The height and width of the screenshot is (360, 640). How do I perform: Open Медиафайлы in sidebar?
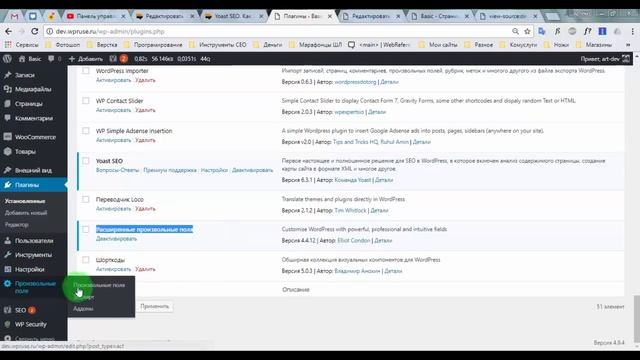[x=33, y=89]
